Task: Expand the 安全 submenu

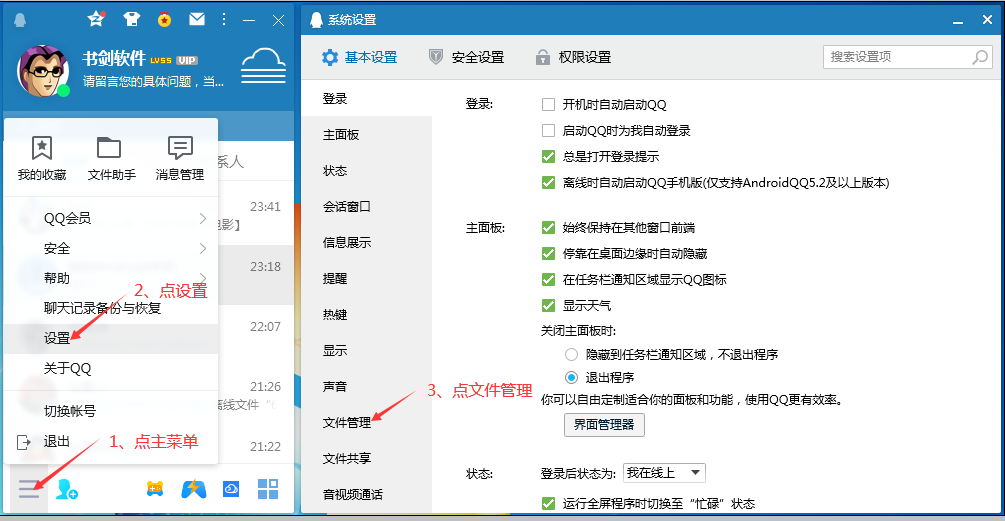Action: click(111, 249)
